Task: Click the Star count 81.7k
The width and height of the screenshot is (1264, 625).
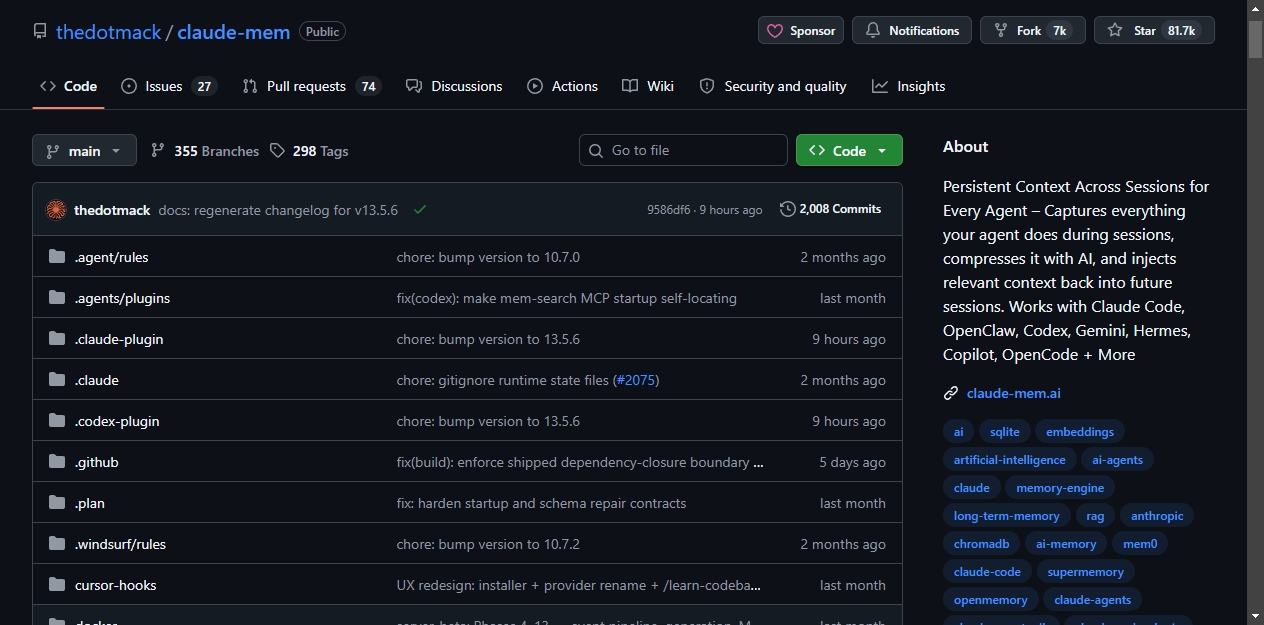Action: (x=1181, y=31)
